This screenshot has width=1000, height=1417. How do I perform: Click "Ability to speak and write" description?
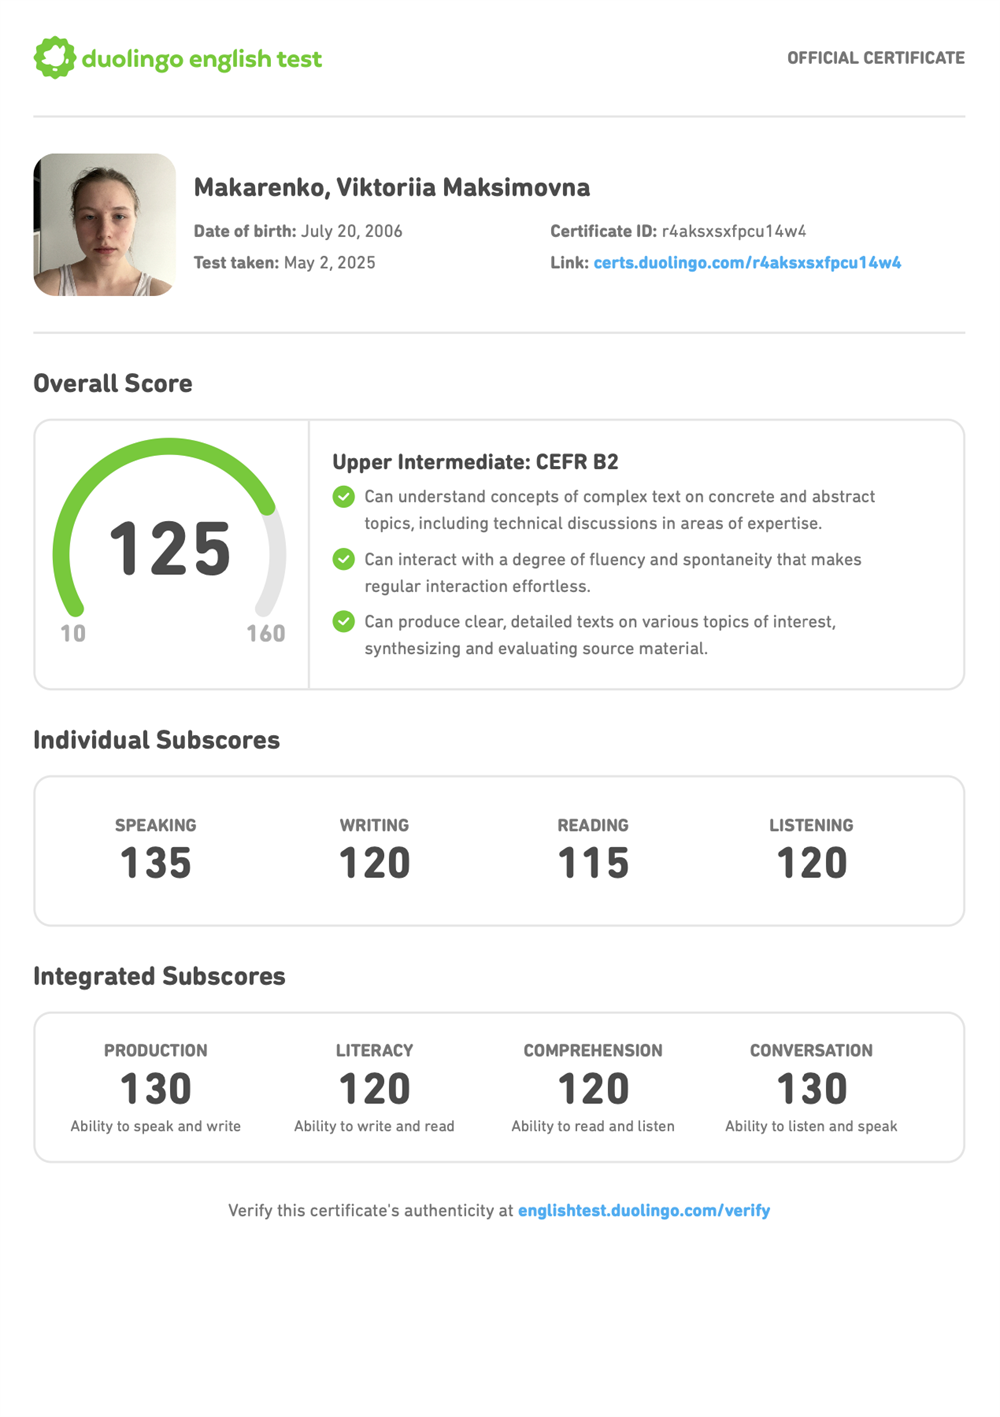coord(156,1127)
